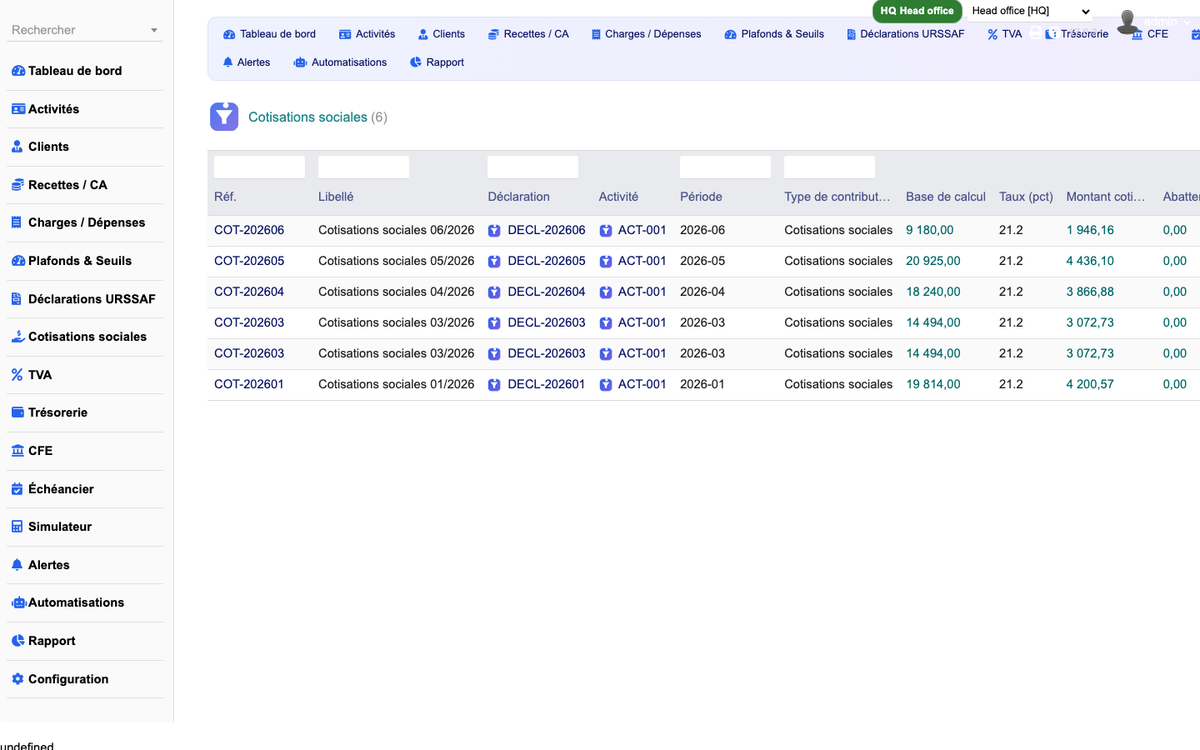Focus the Type de contribution filter field

click(829, 167)
